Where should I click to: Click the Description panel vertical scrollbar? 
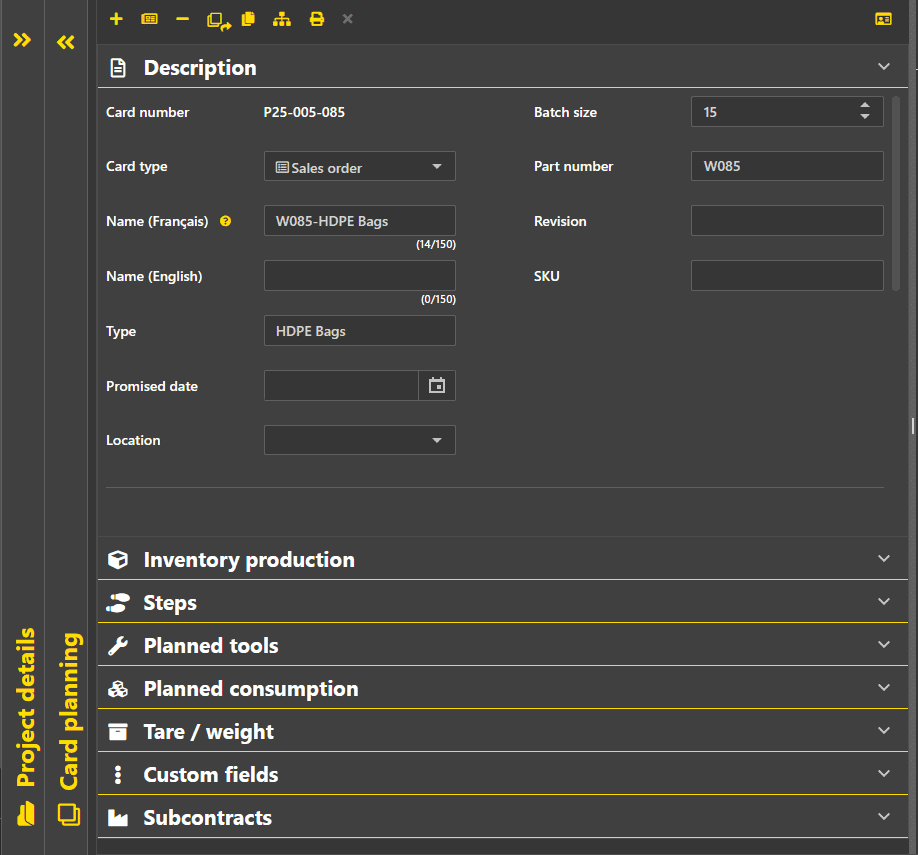click(x=896, y=193)
